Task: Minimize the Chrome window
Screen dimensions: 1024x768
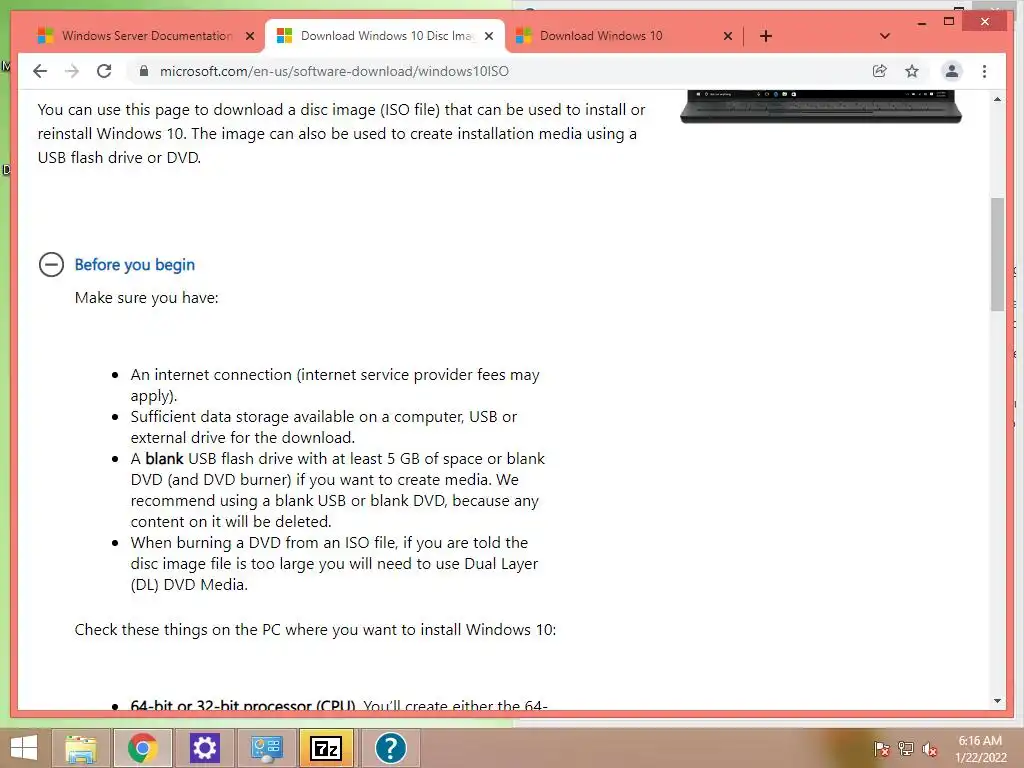Action: (x=921, y=22)
